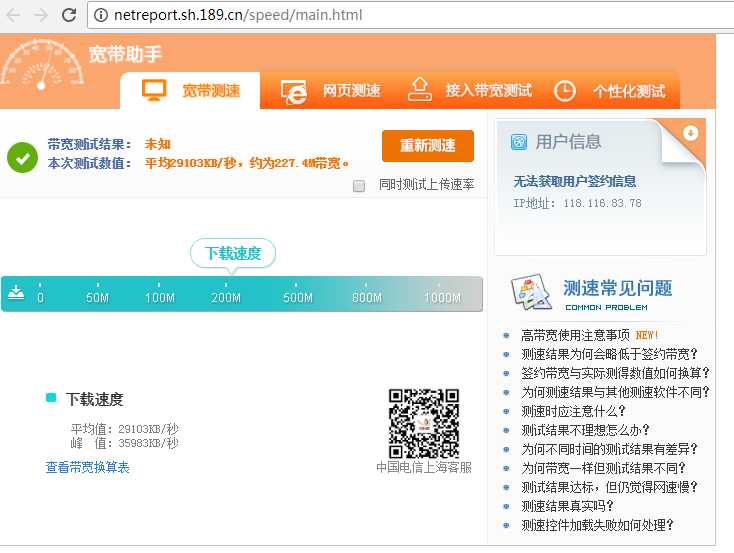
Task: Focus the address bar URL field
Action: [x=412, y=15]
